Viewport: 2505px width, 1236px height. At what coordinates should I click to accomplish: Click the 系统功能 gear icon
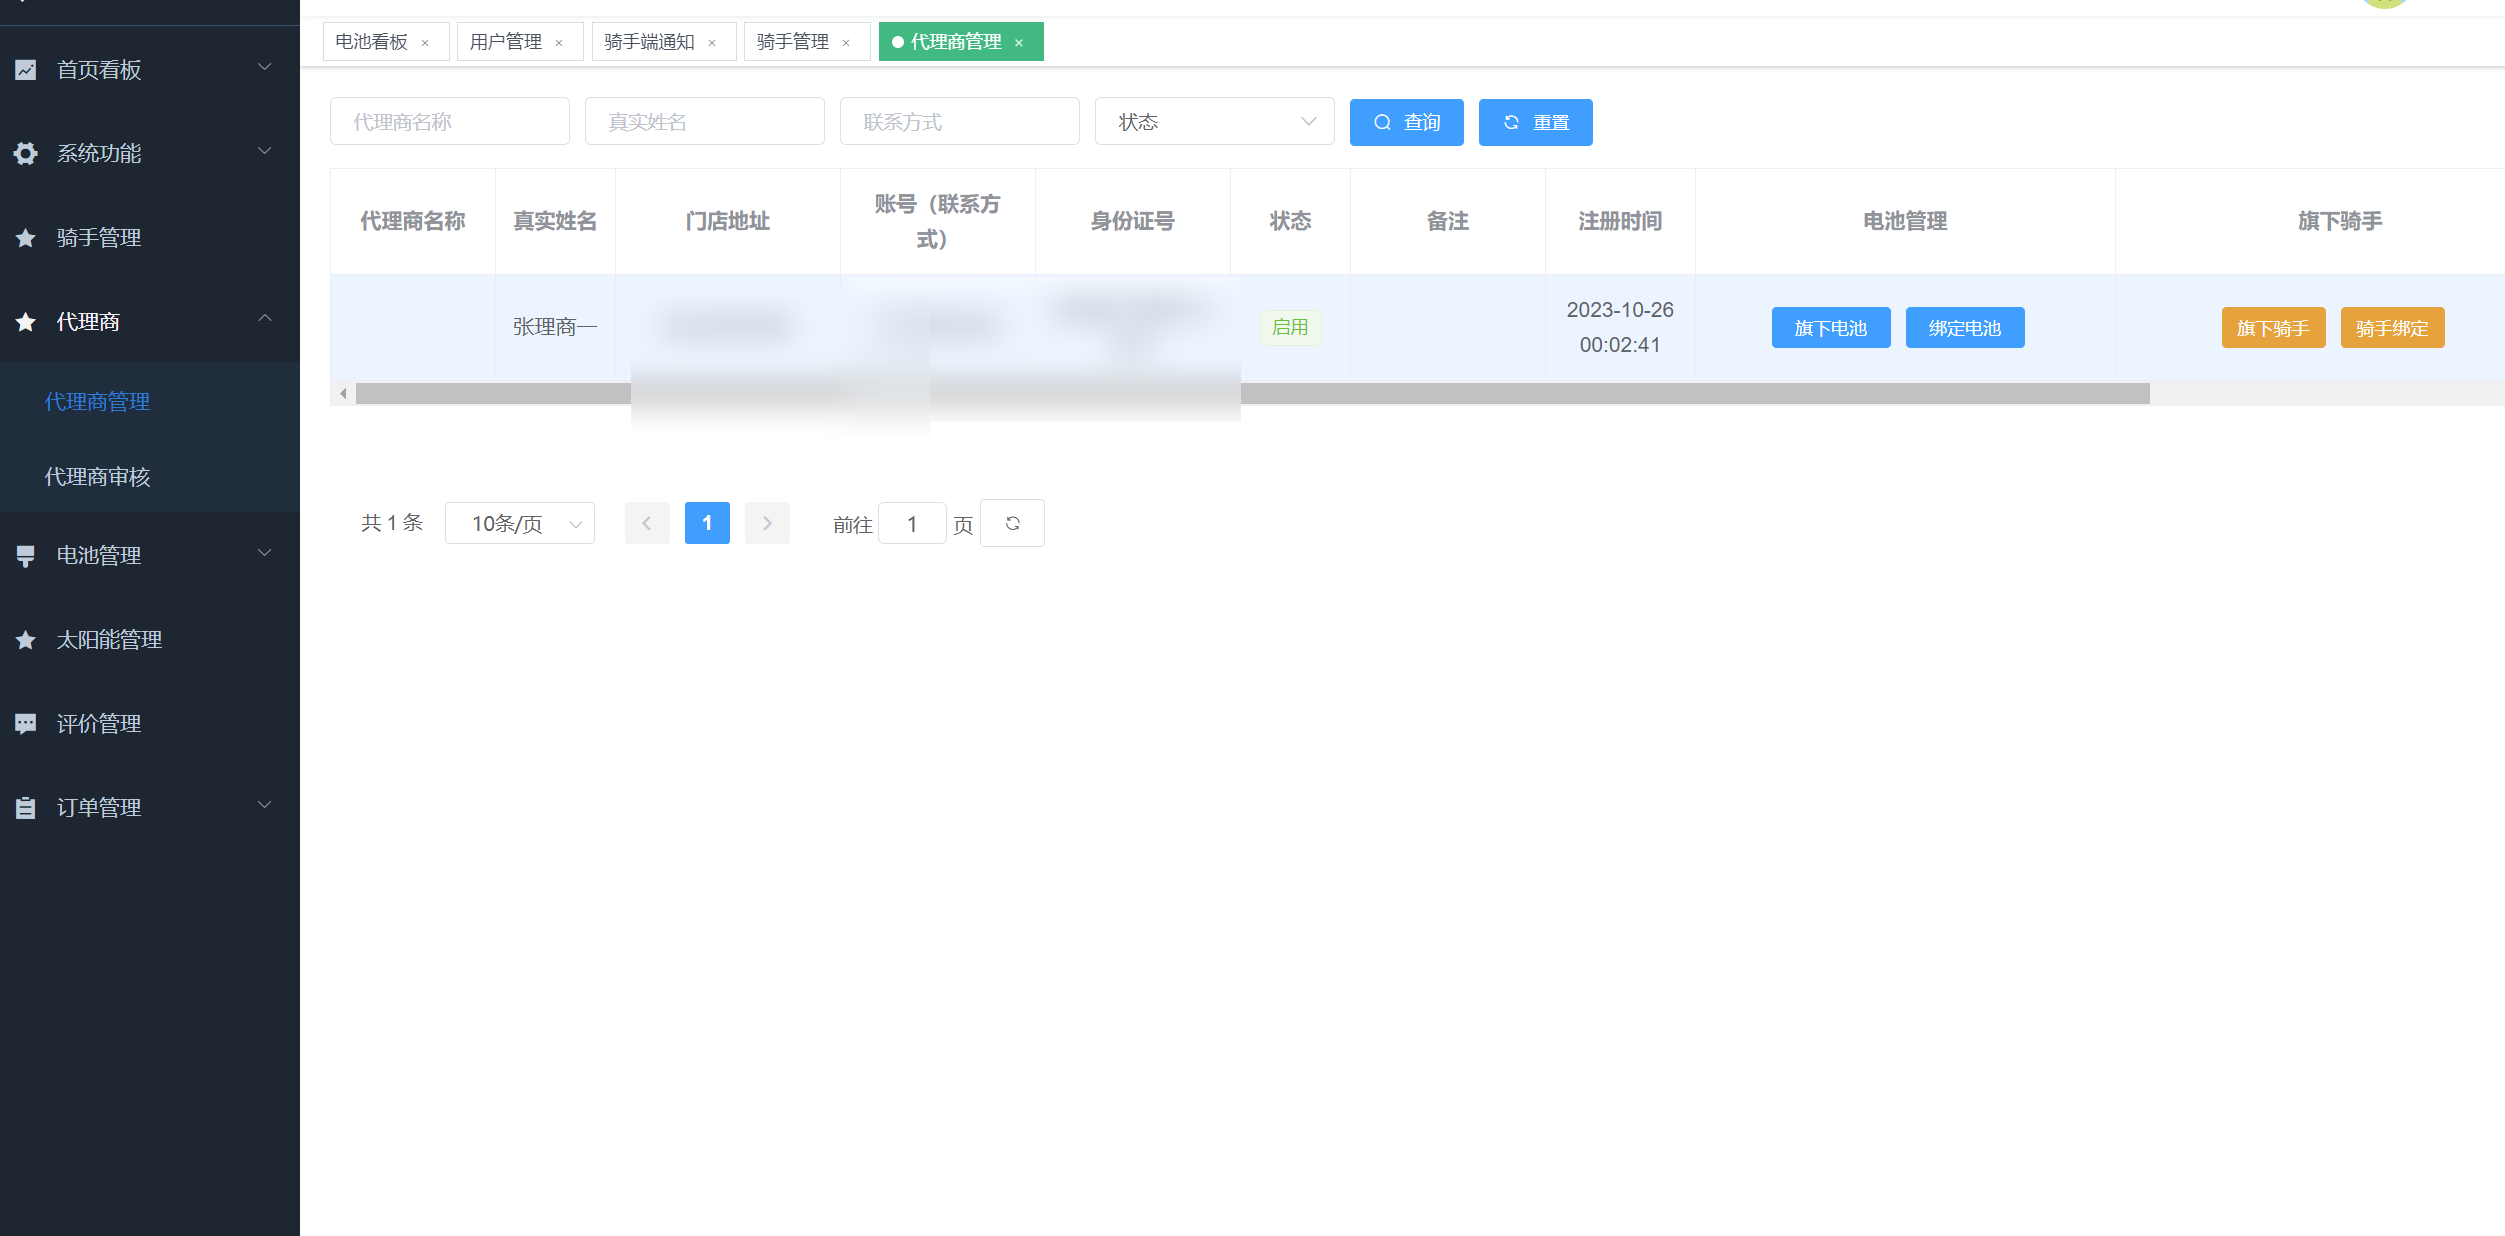[26, 153]
